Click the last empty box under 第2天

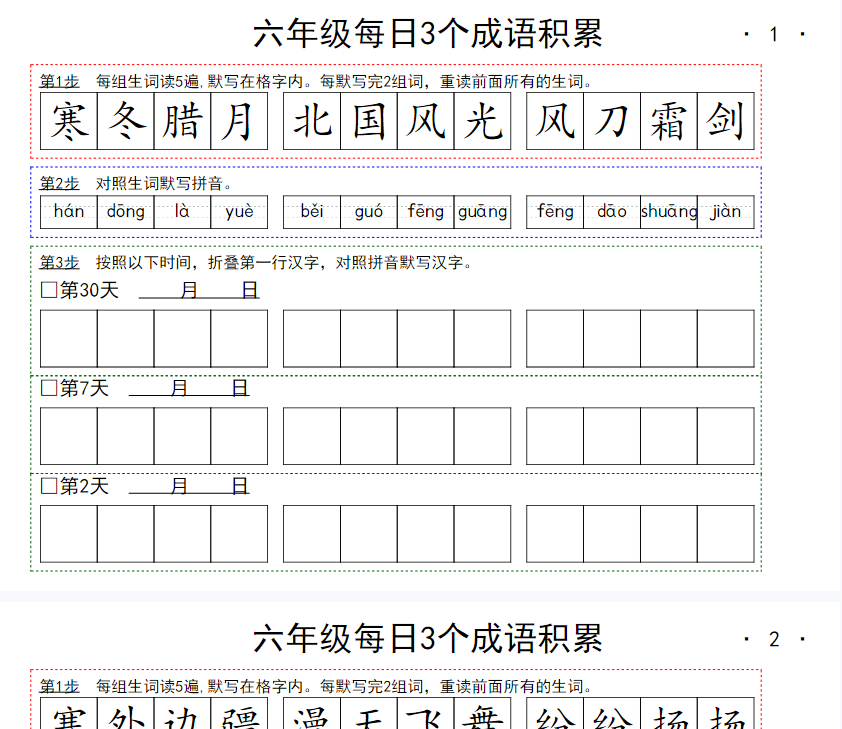tap(725, 534)
